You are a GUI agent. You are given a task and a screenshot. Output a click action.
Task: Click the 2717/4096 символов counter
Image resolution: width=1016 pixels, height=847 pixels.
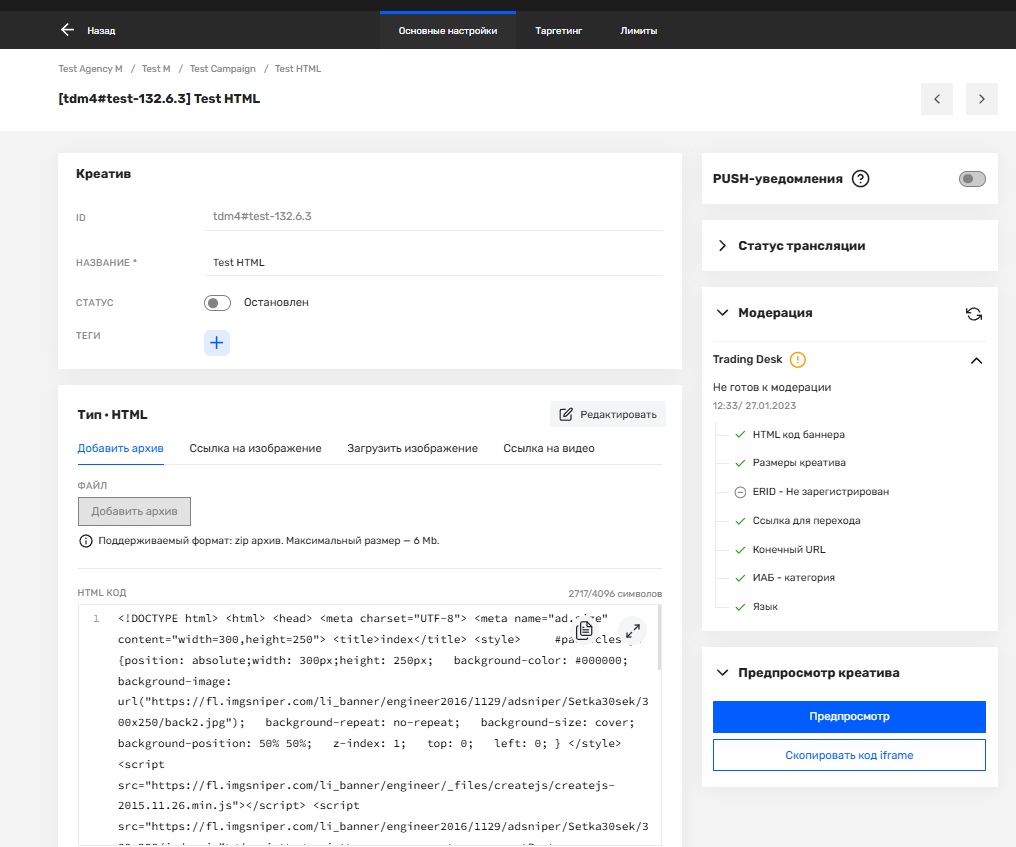(615, 594)
